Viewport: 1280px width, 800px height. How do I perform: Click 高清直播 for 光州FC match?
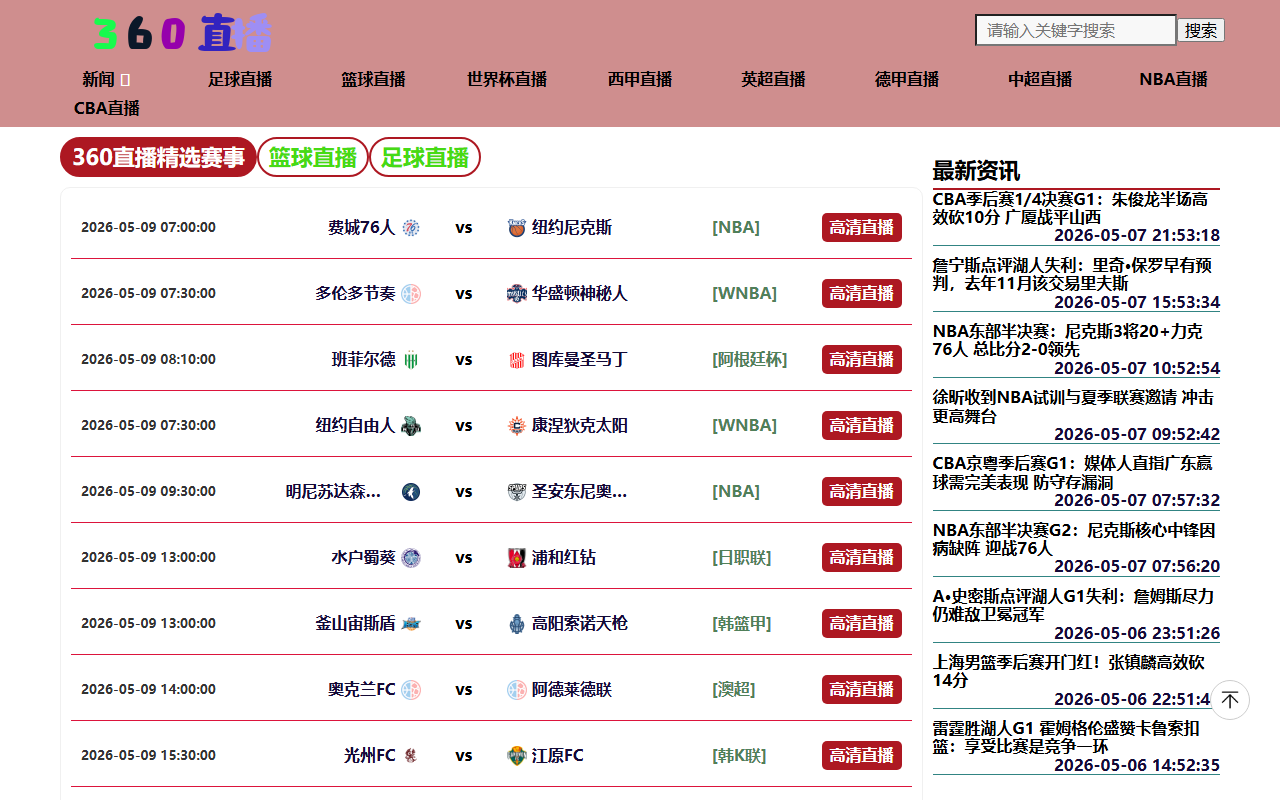(862, 756)
